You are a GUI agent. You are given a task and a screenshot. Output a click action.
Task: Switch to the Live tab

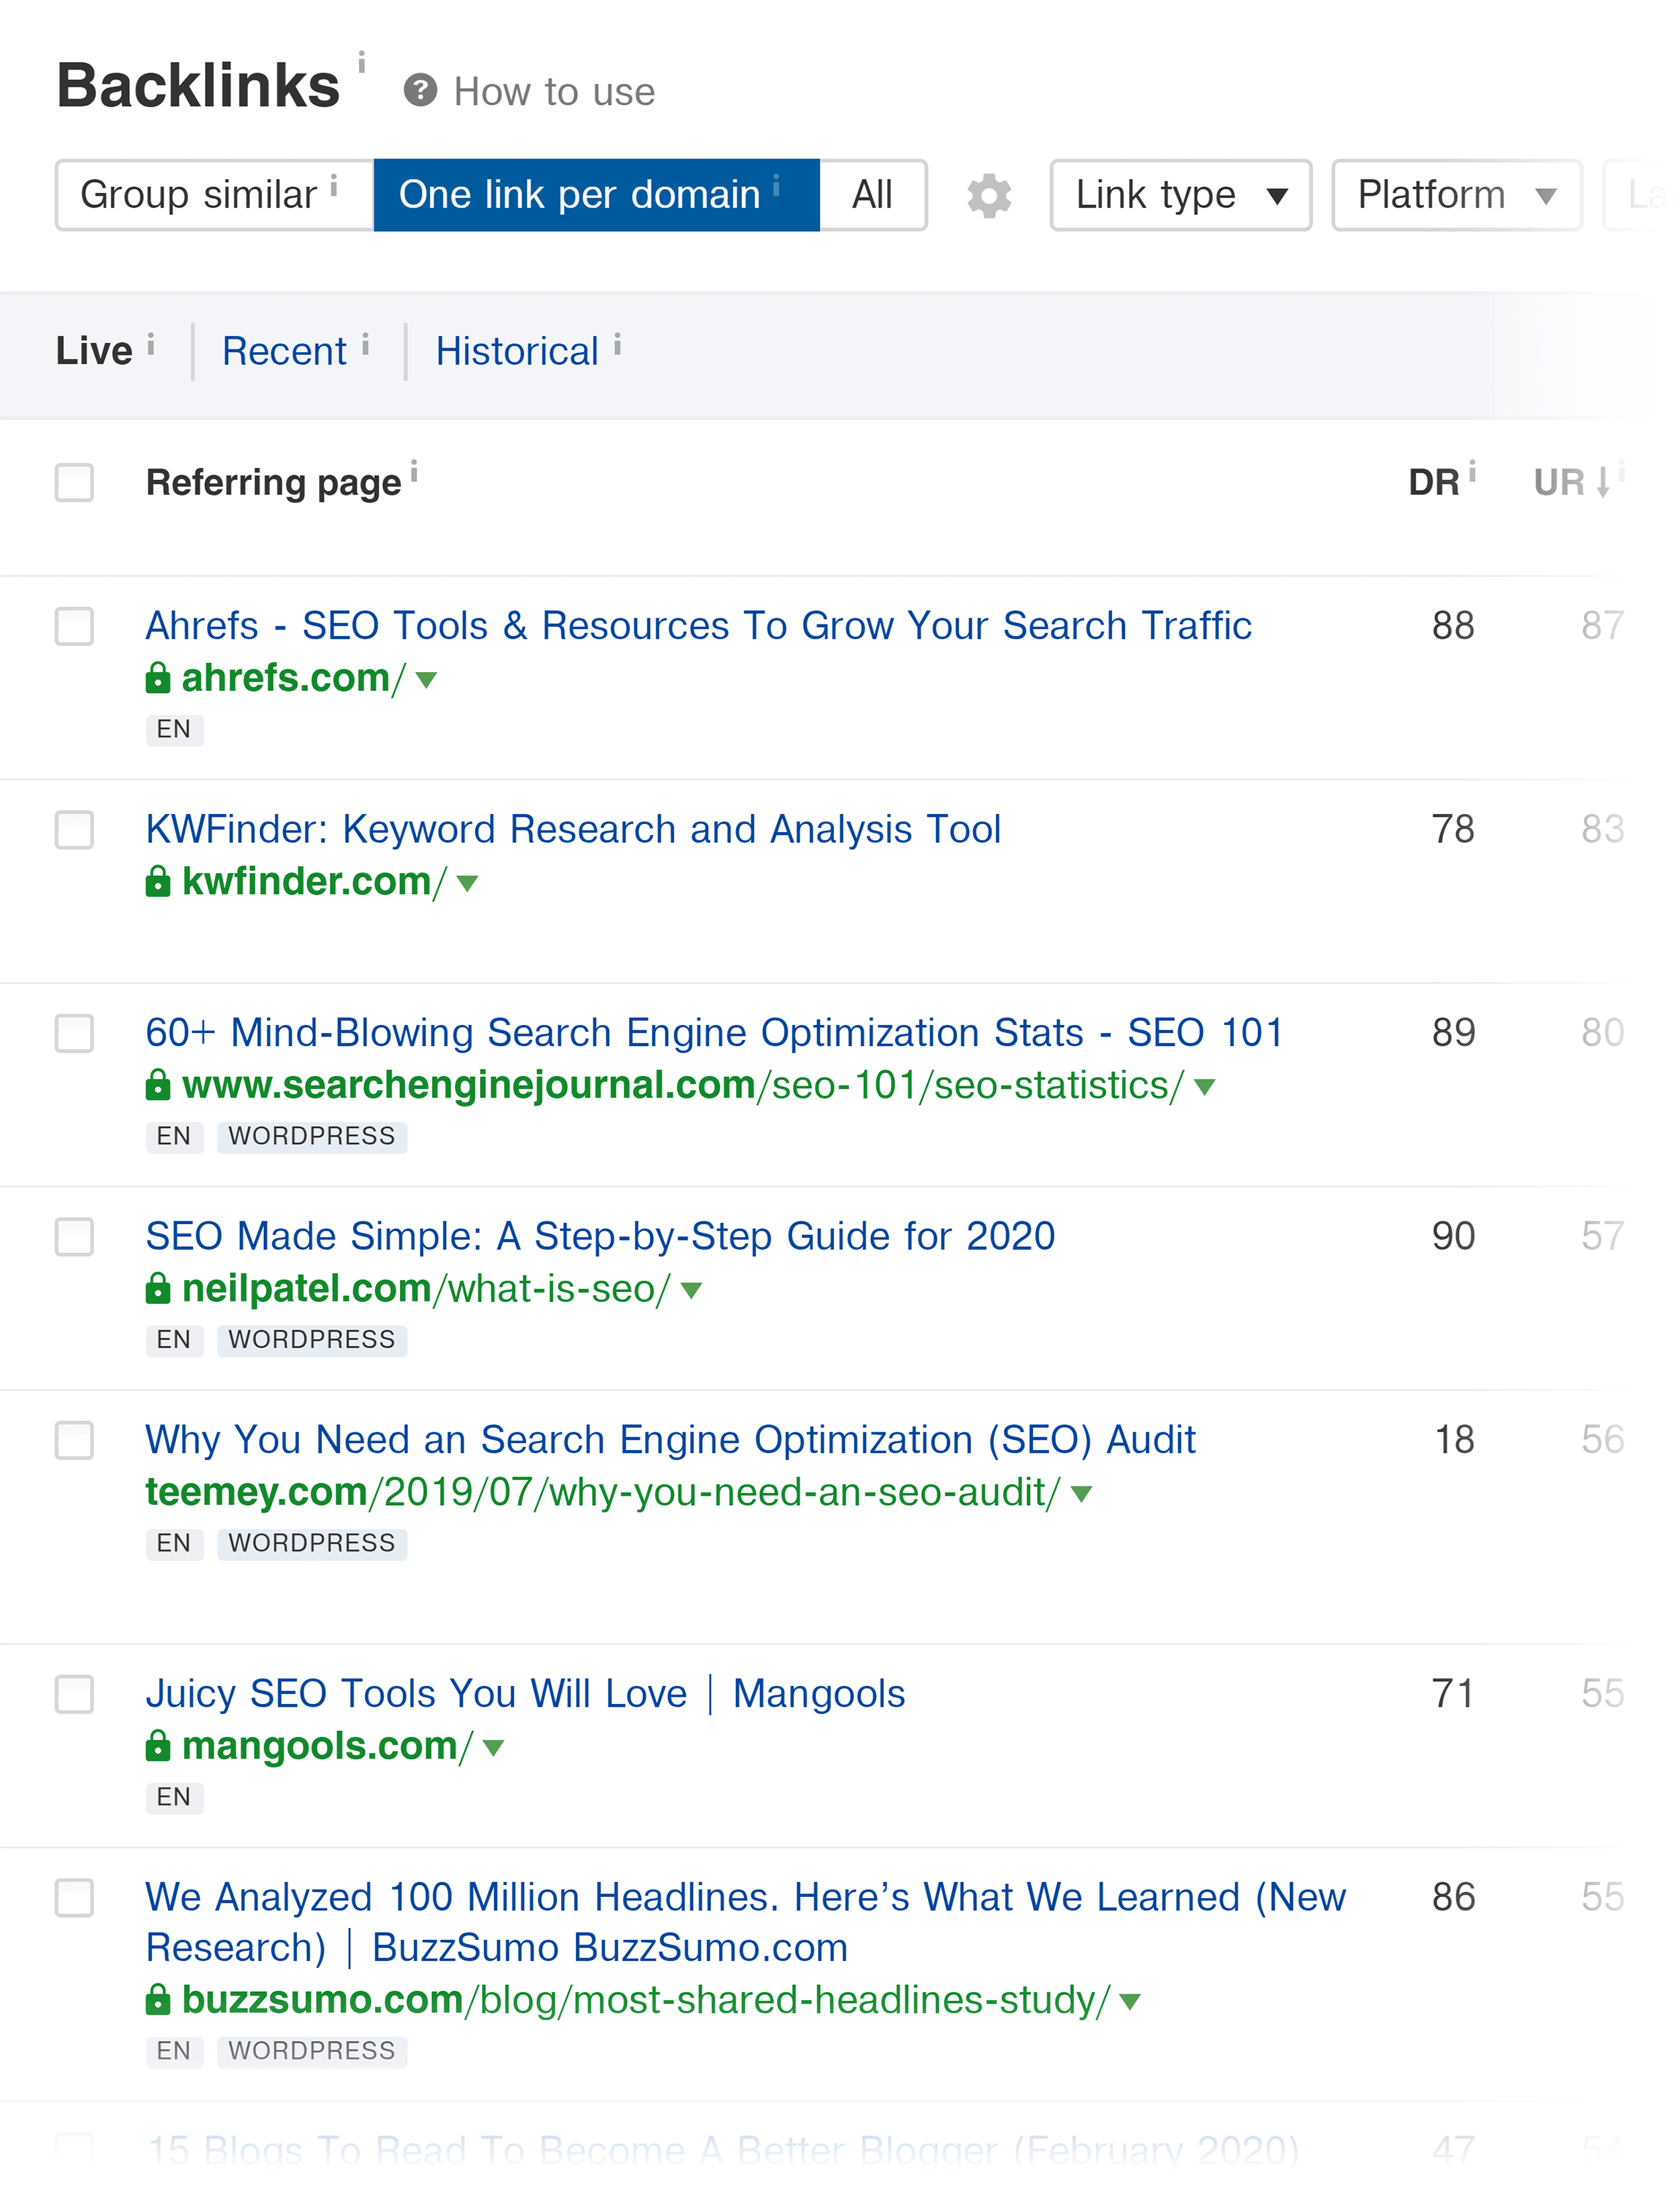94,351
